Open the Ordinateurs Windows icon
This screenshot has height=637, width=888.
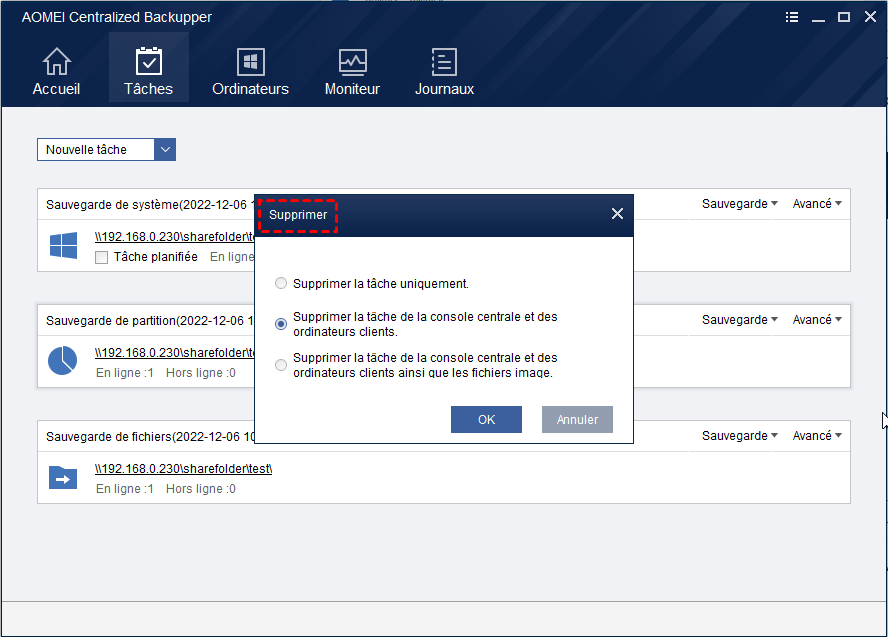coord(250,62)
